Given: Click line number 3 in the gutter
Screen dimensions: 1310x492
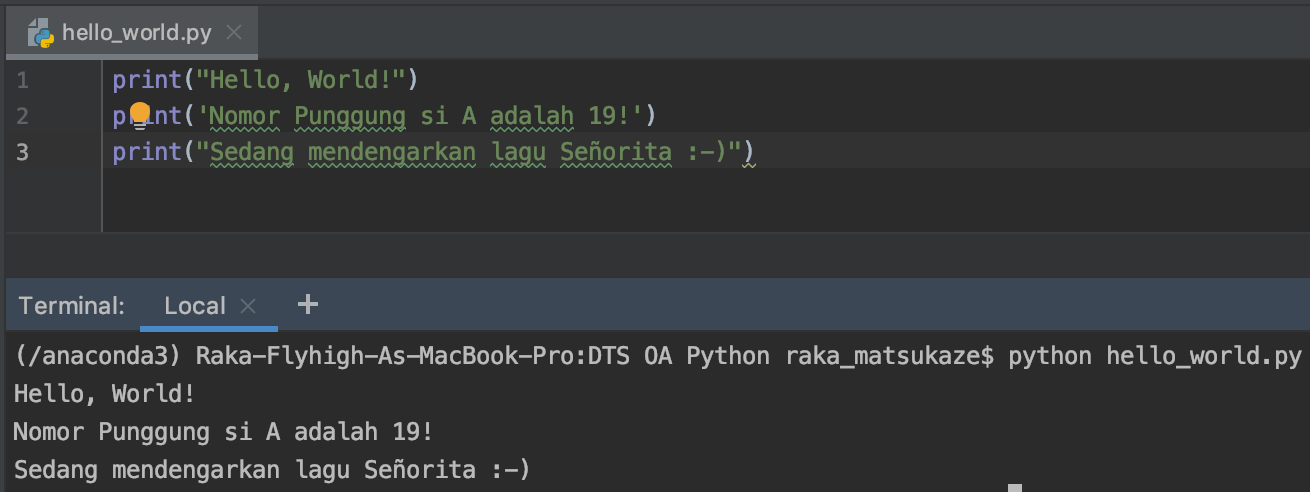Looking at the screenshot, I should tap(23, 152).
